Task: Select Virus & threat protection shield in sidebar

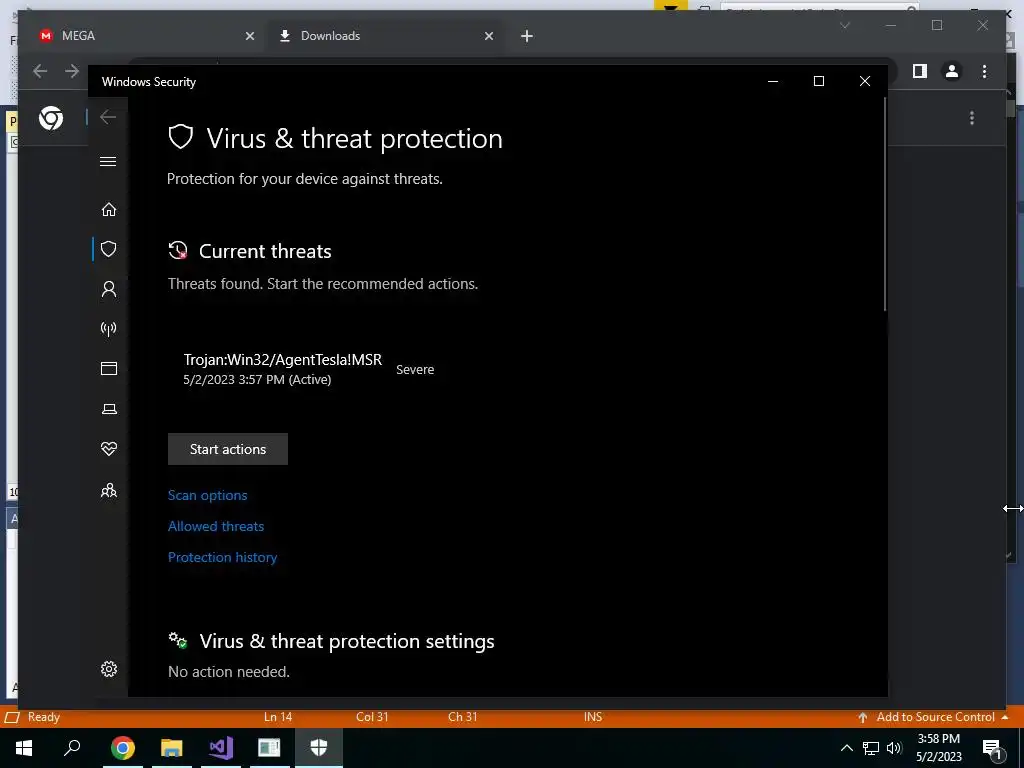Action: click(108, 249)
